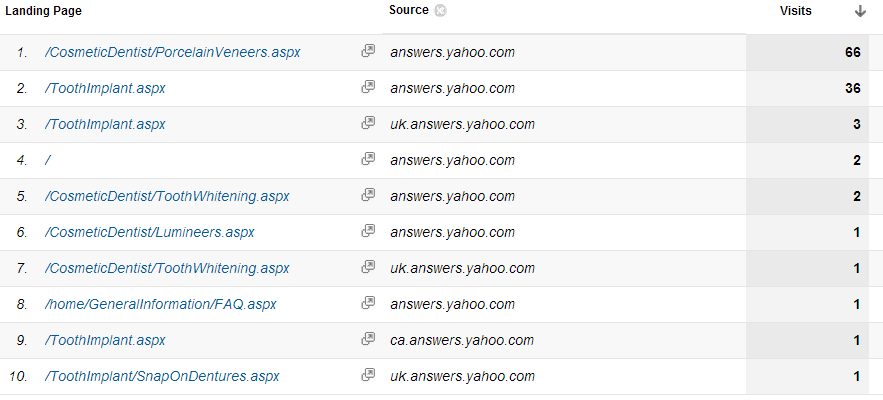Open /home/GeneralInformation/FAQ.aspx link
Image resolution: width=883 pixels, height=400 pixels.
160,305
